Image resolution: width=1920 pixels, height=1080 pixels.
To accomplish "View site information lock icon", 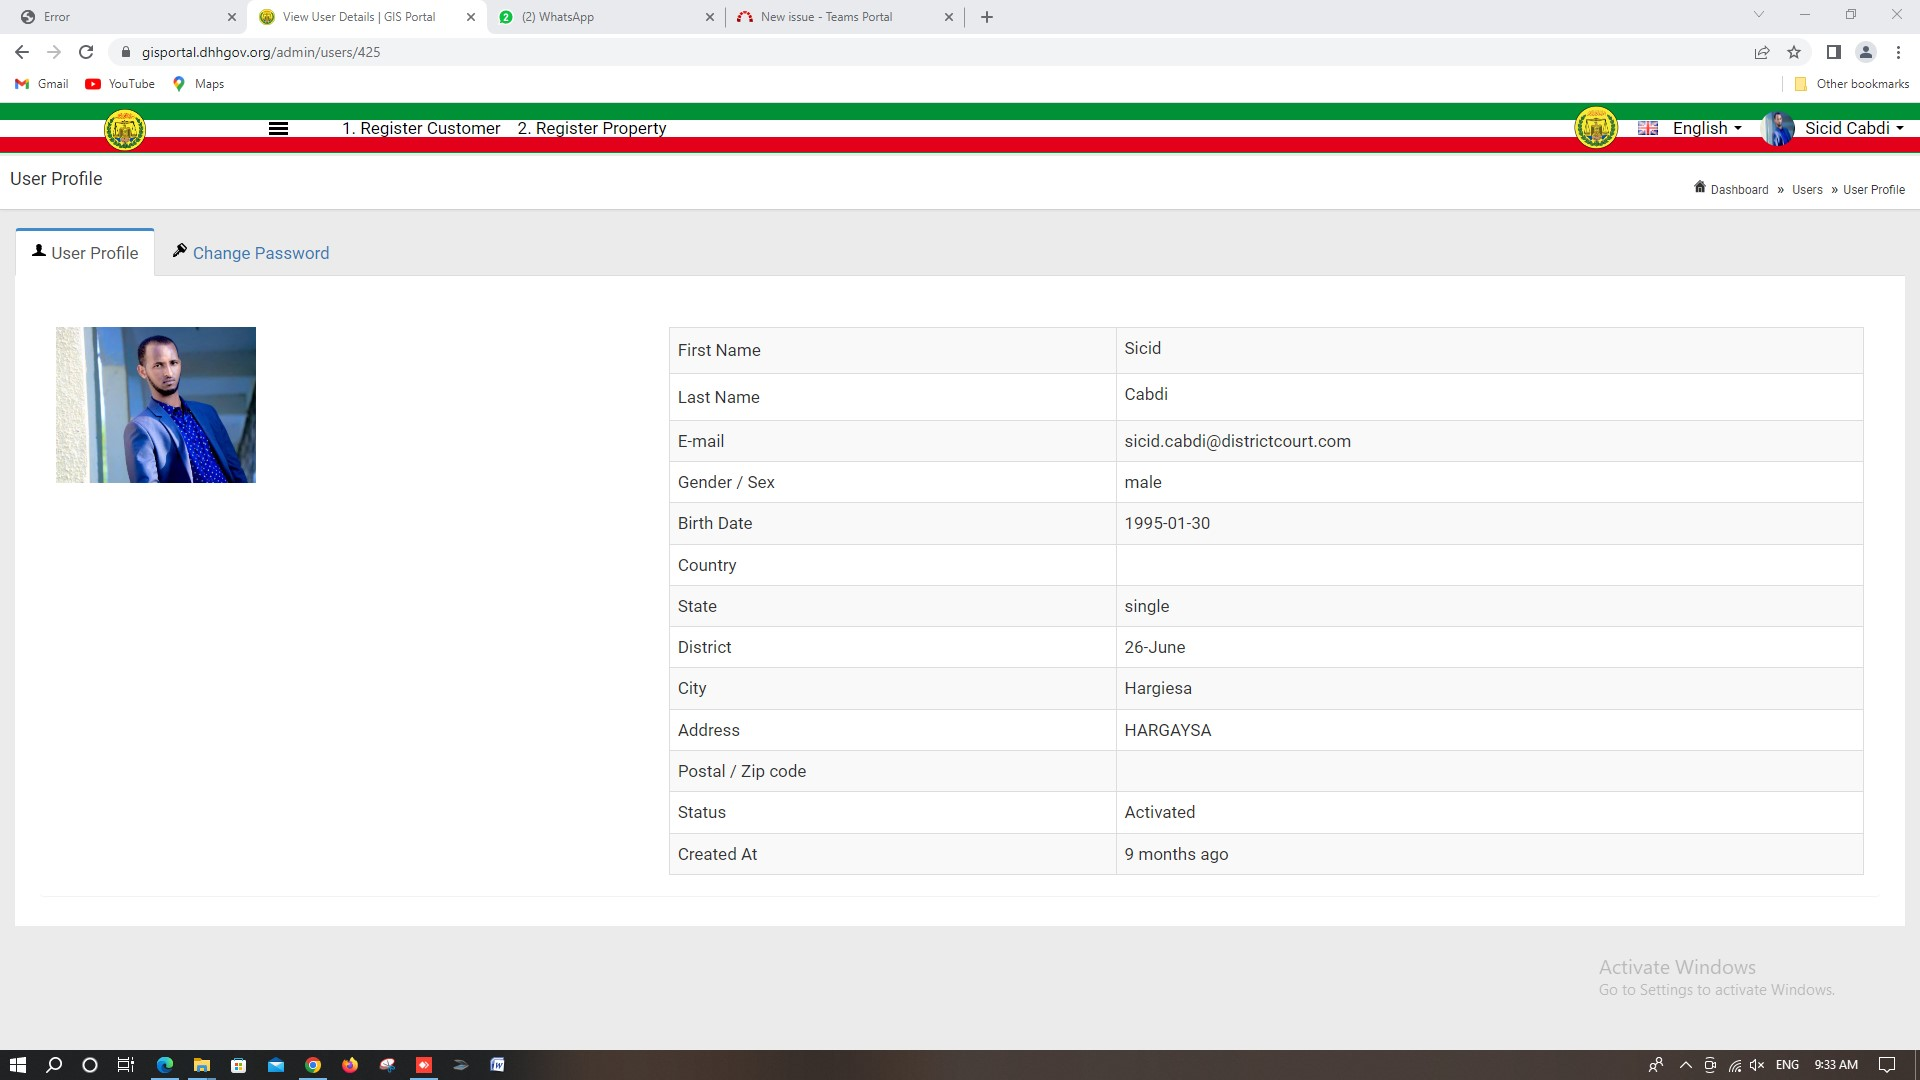I will coord(126,52).
